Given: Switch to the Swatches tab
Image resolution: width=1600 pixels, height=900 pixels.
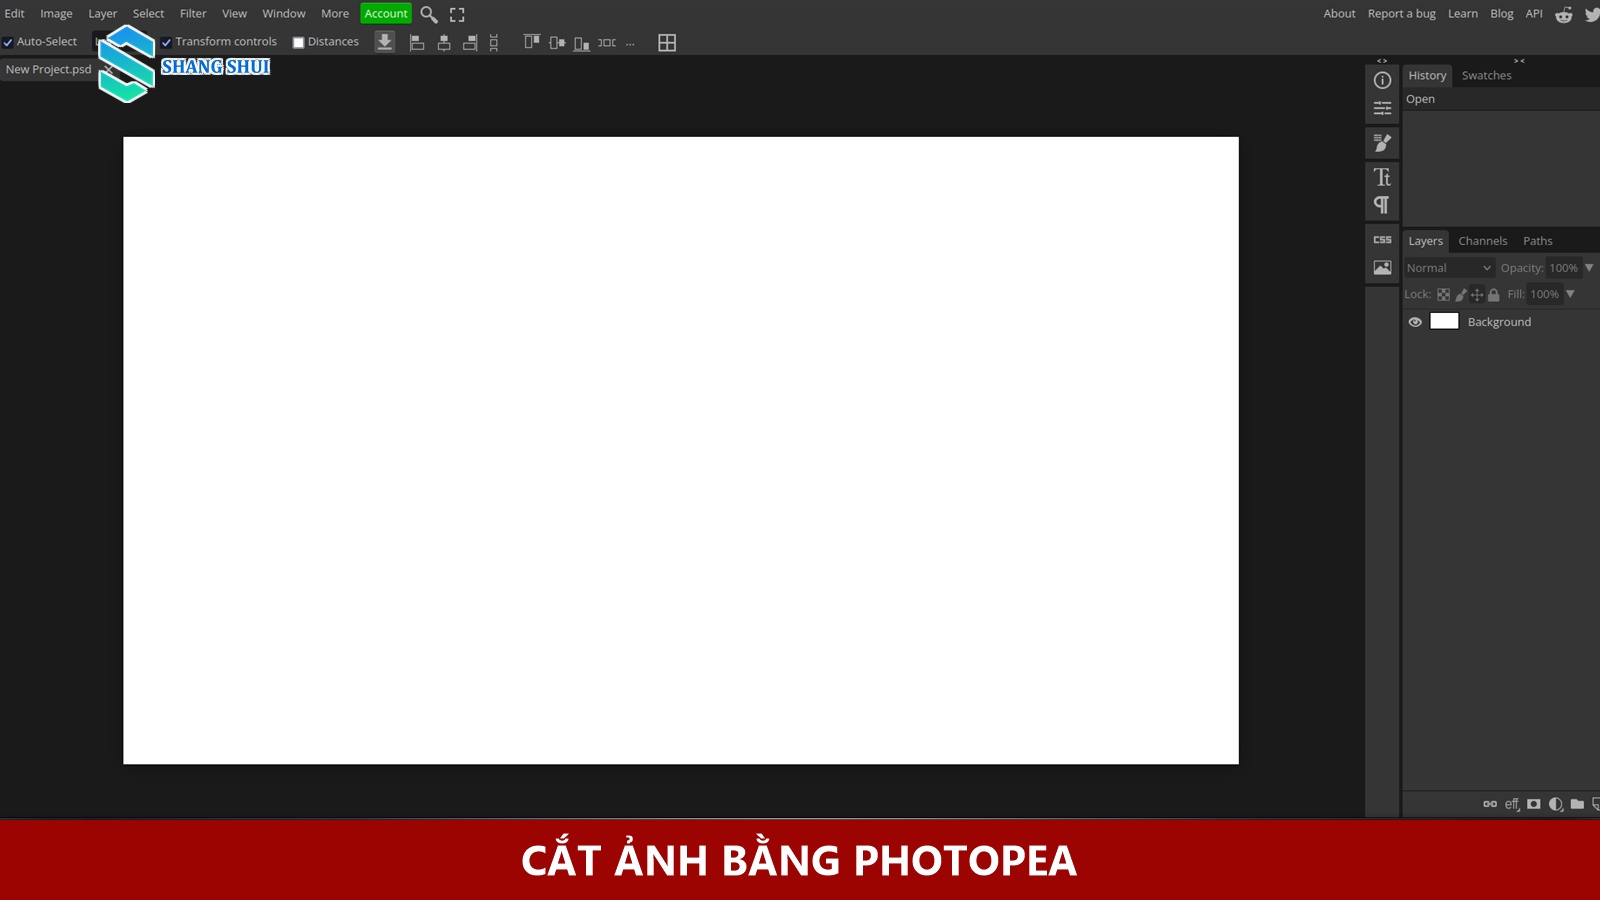Looking at the screenshot, I should tap(1487, 76).
